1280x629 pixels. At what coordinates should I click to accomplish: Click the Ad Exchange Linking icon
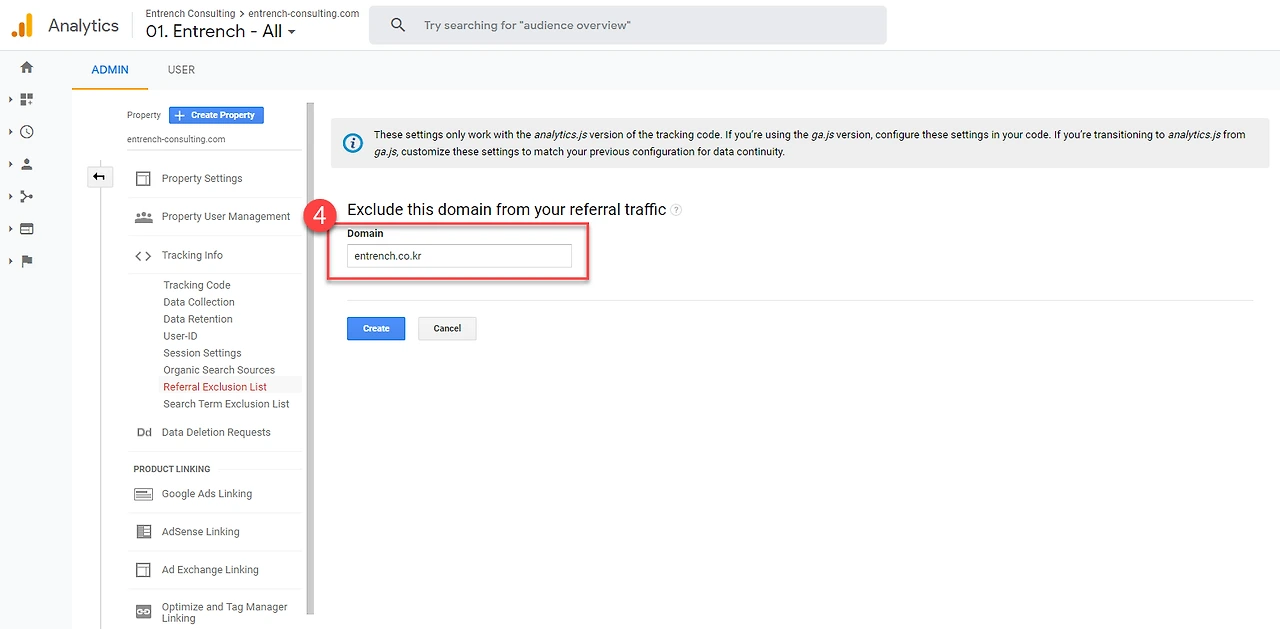click(x=143, y=570)
